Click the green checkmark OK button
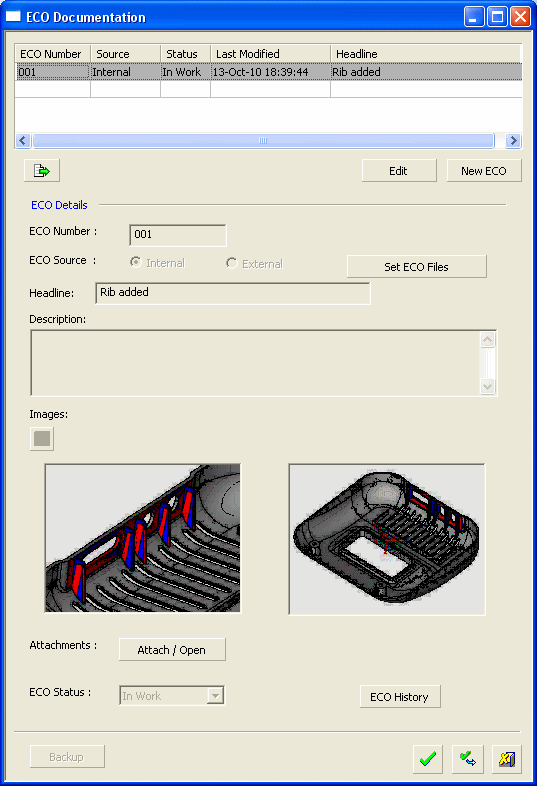Screen dimensions: 537x786 (x=428, y=759)
